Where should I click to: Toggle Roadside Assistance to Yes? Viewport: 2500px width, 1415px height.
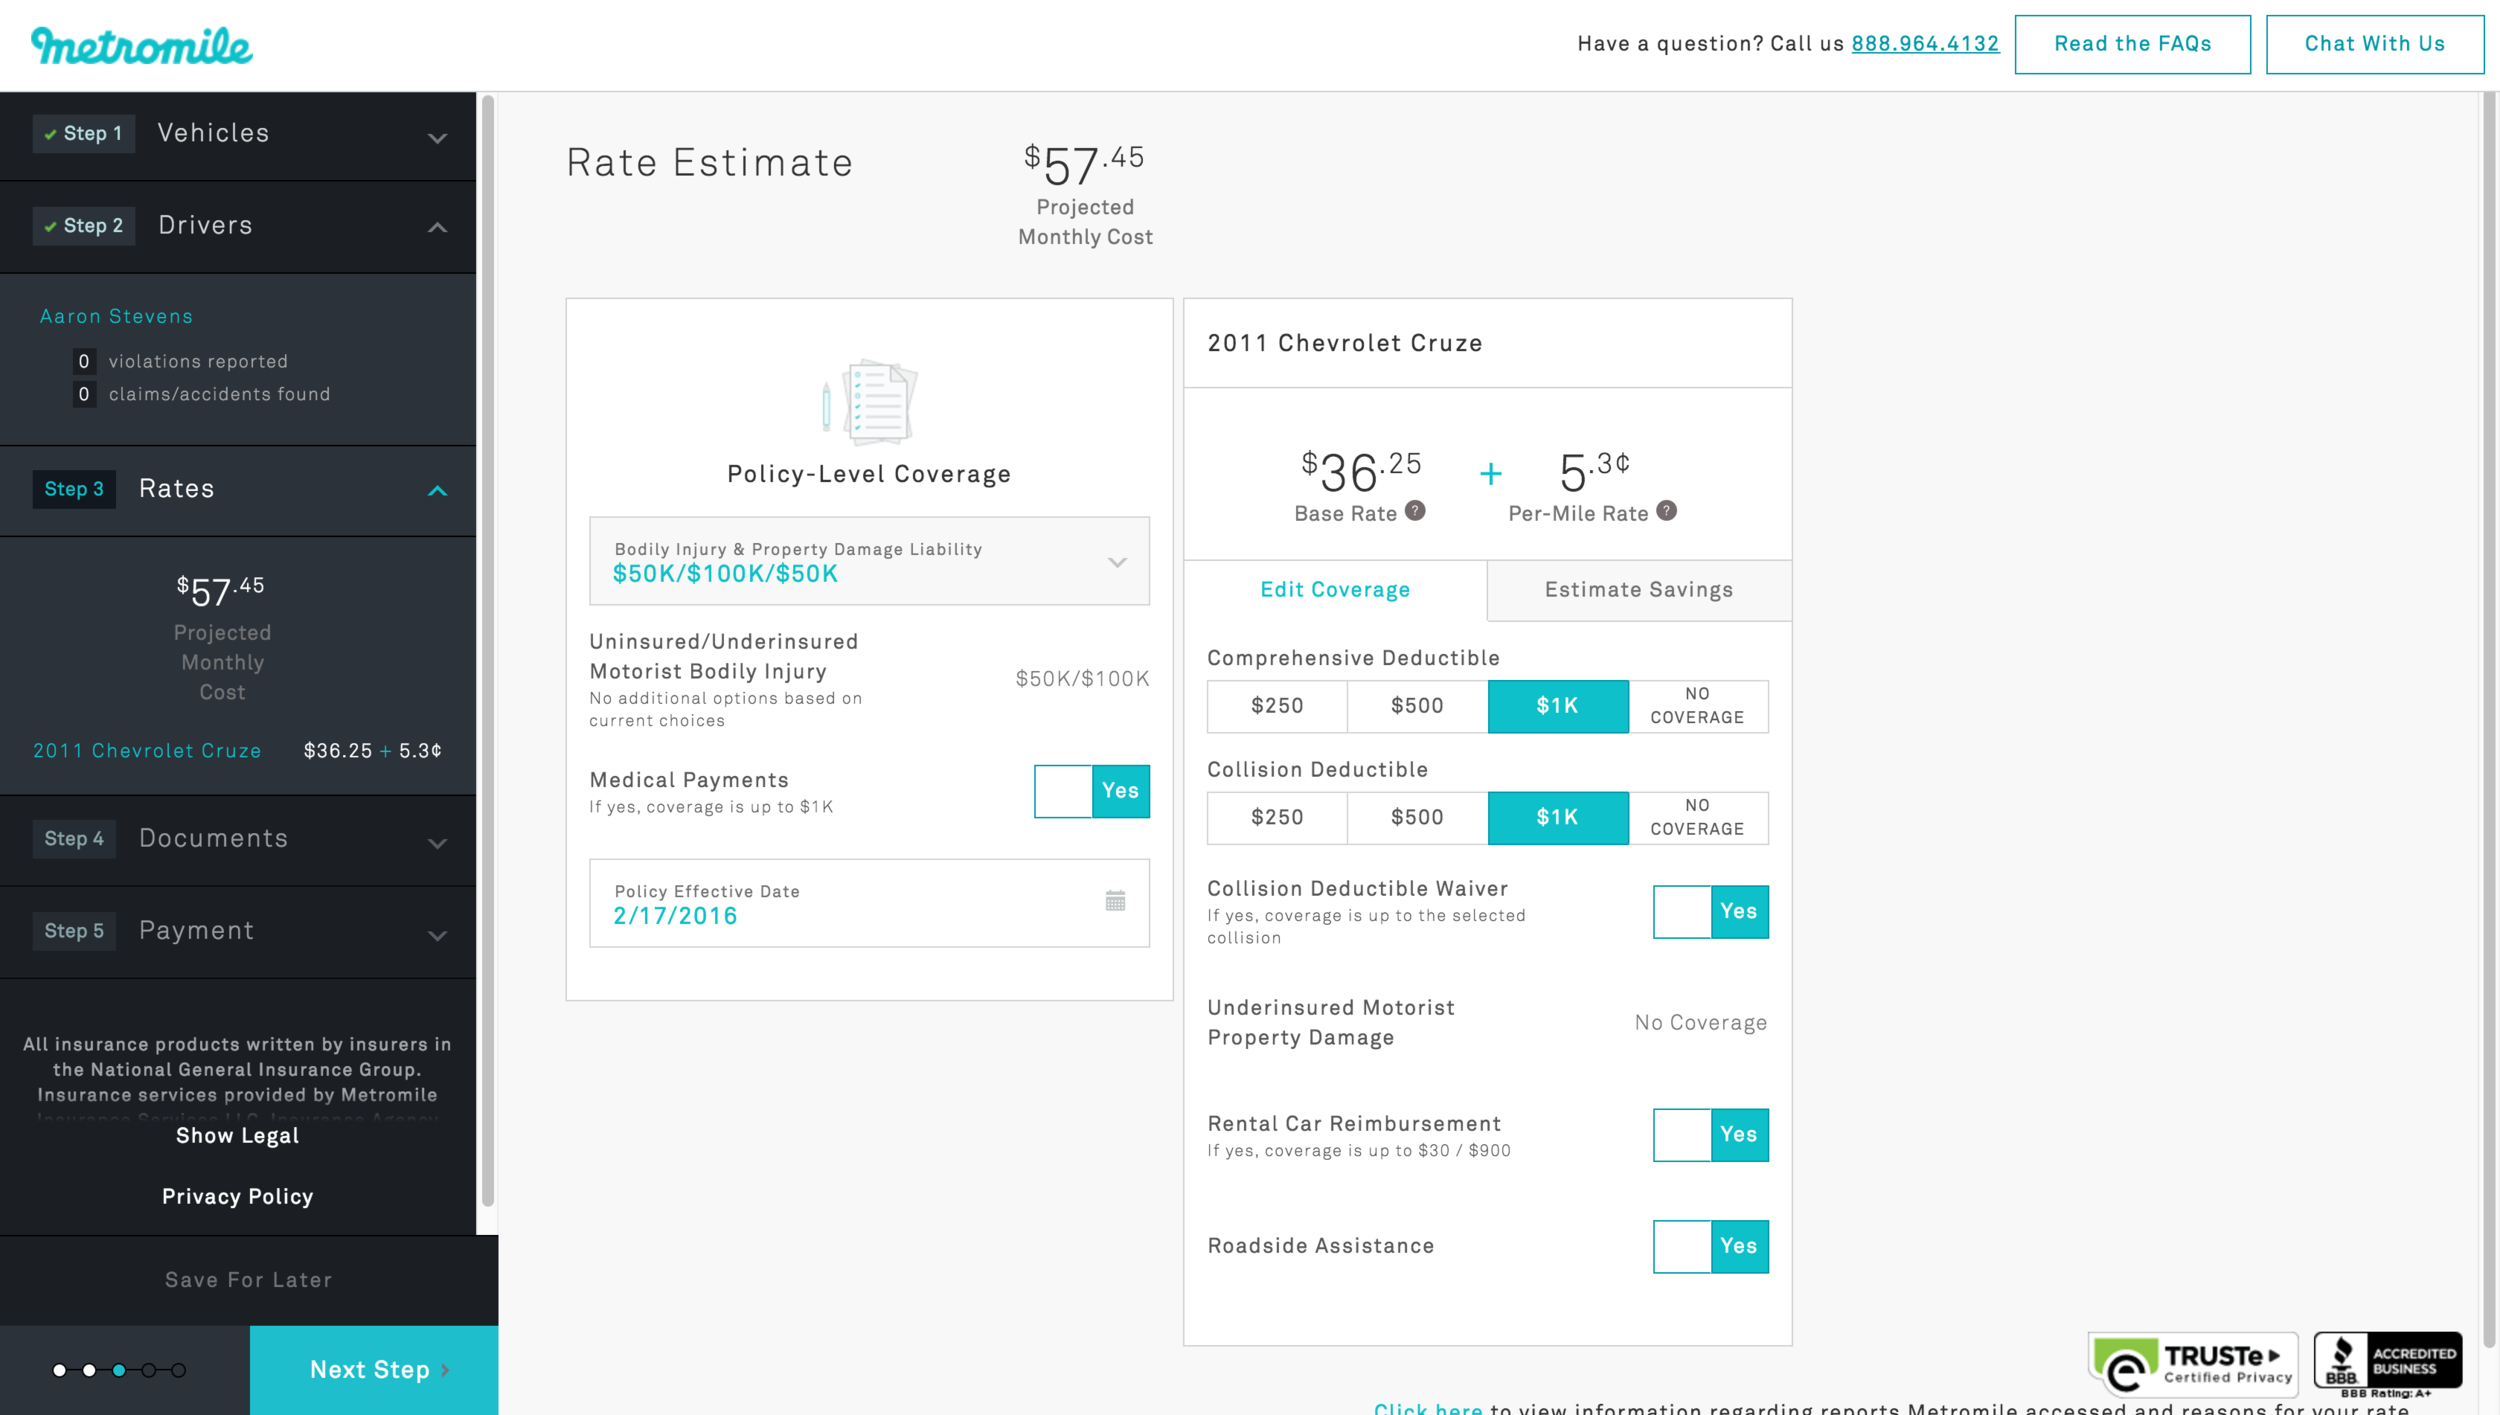click(1738, 1247)
